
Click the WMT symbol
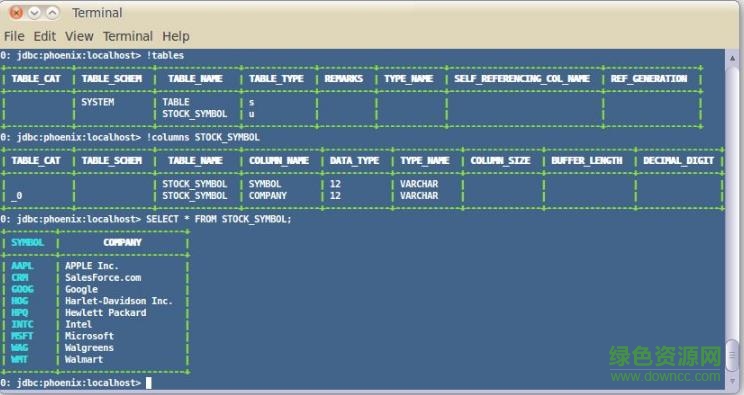(19, 359)
